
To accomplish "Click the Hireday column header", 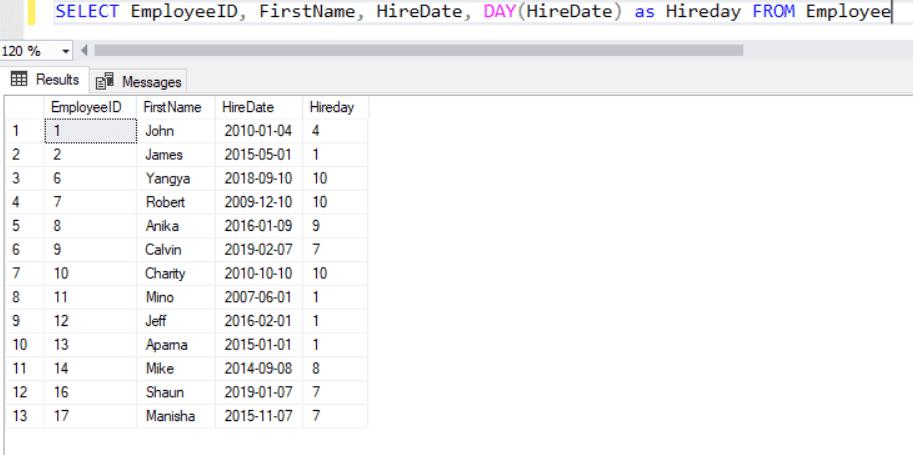I will click(334, 106).
